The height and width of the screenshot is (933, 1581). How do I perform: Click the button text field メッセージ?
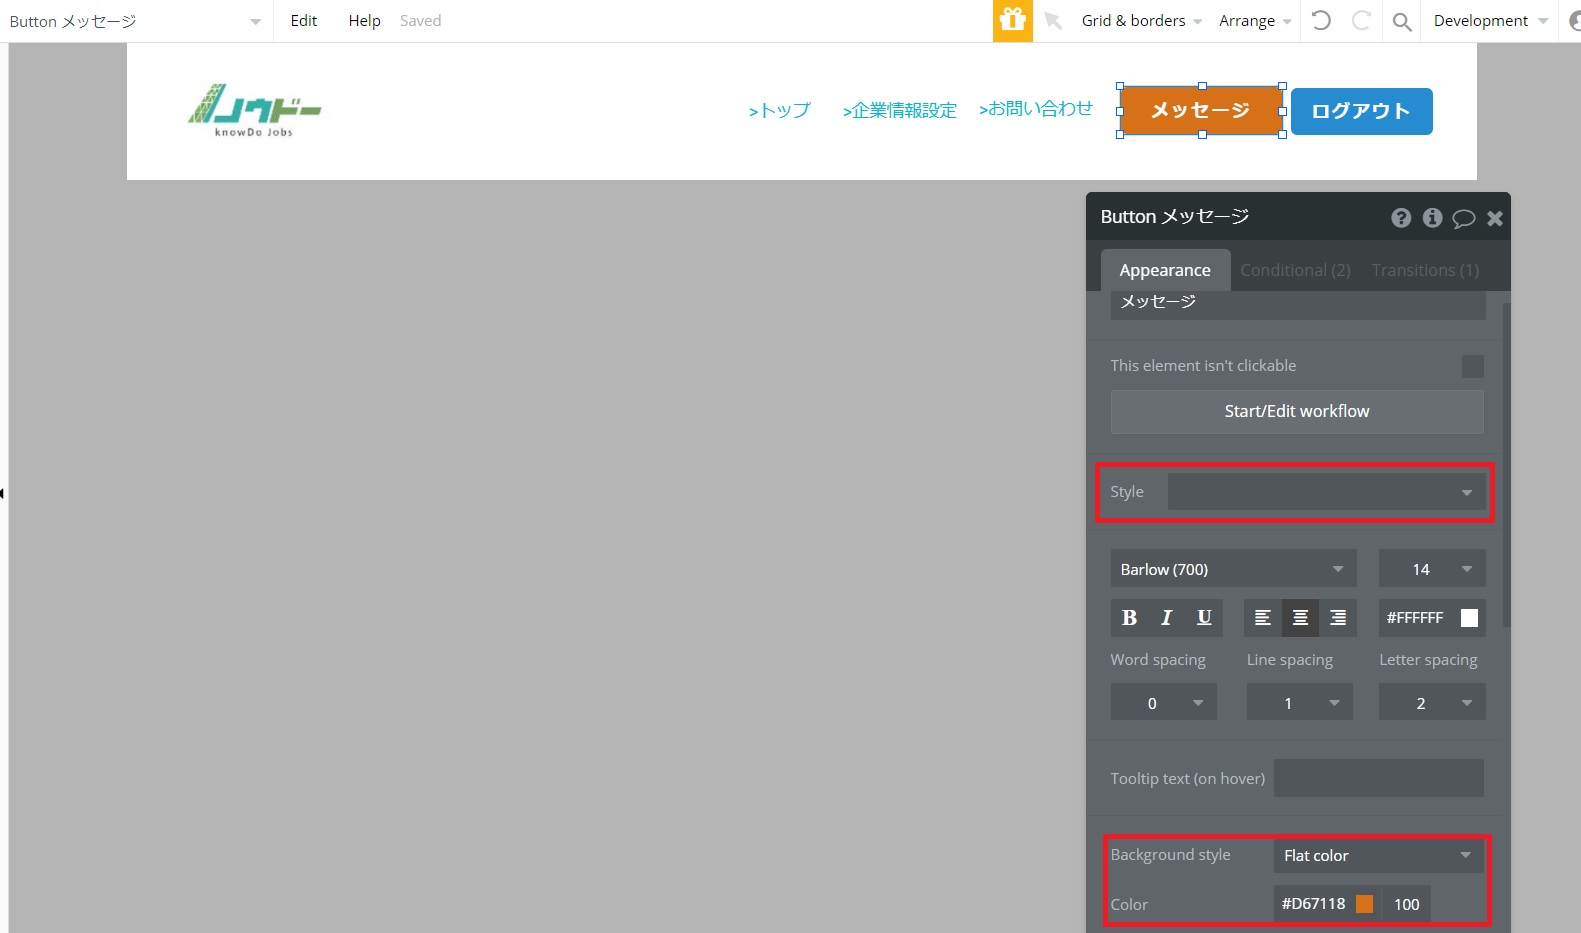click(x=1297, y=303)
